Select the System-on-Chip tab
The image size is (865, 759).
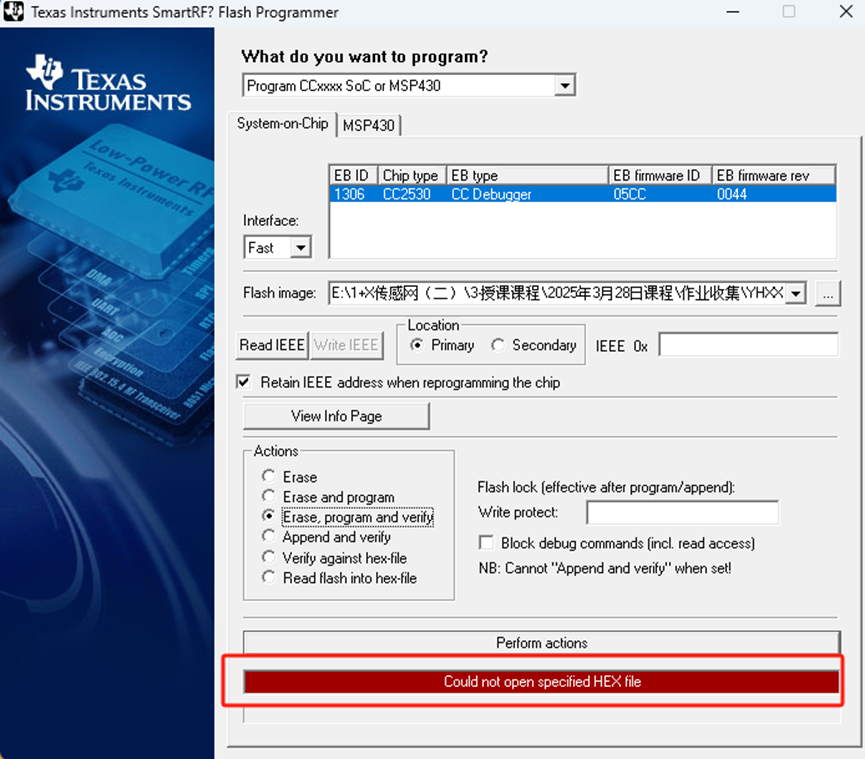point(282,124)
